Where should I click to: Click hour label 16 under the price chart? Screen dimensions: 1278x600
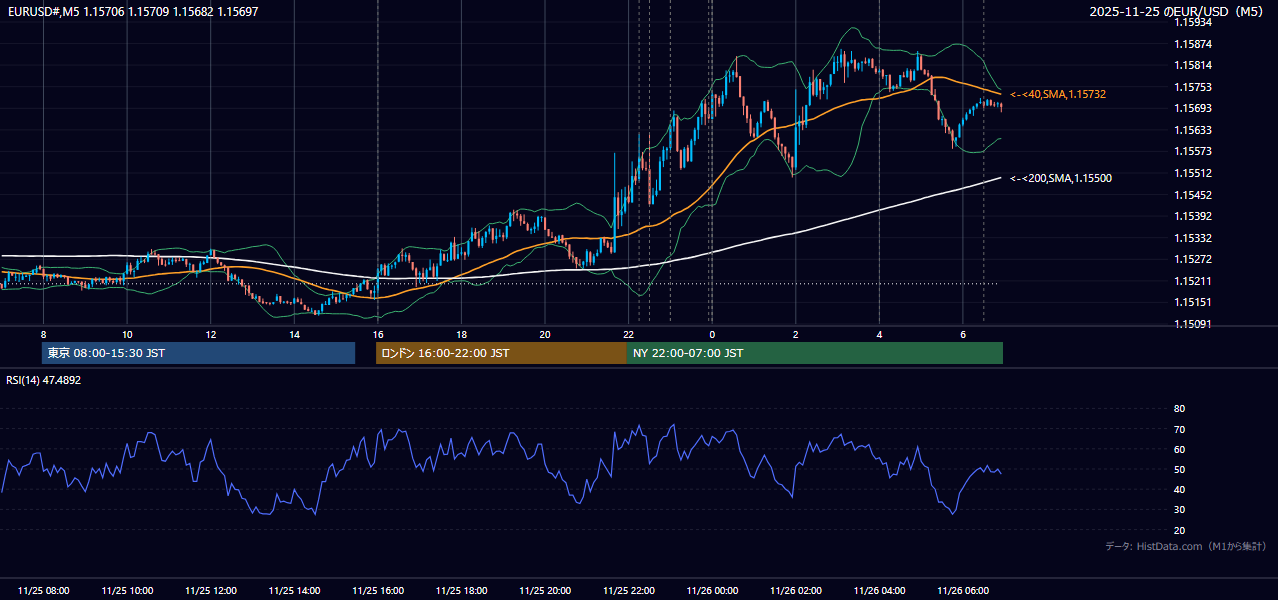click(378, 334)
